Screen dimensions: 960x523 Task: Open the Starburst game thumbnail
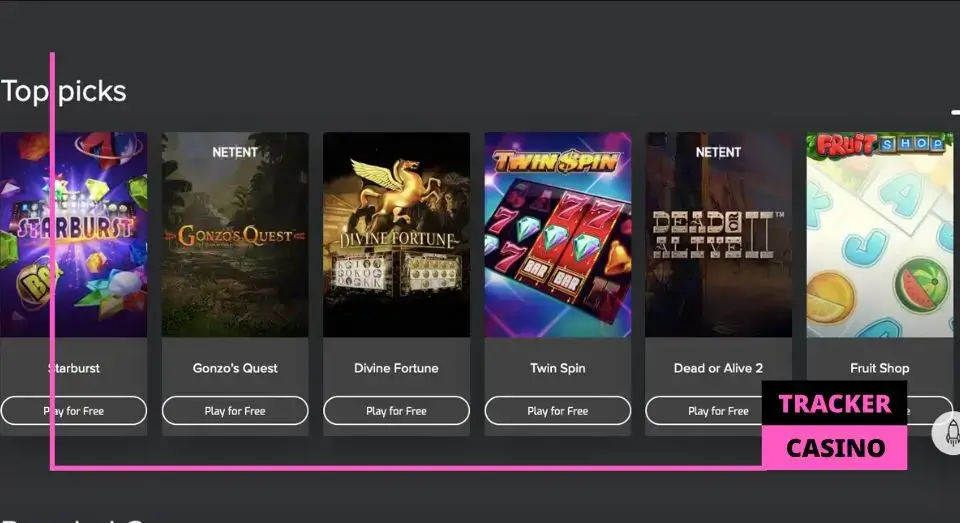tap(73, 235)
